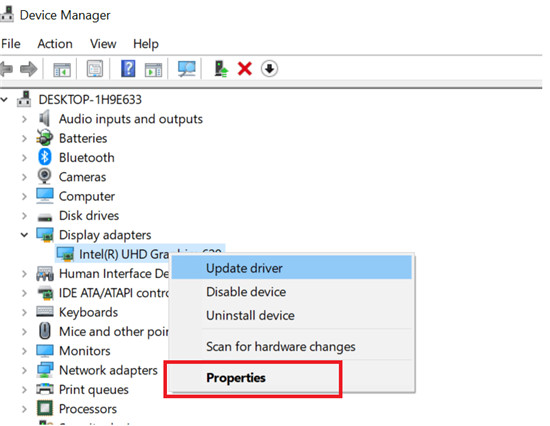Open the View menu
This screenshot has width=550, height=426.
click(103, 44)
